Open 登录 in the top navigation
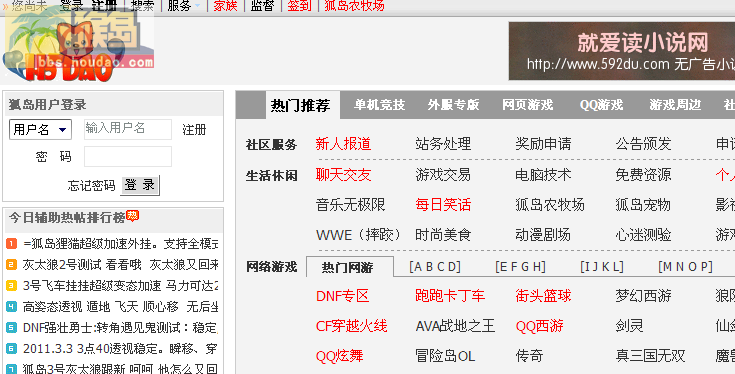The width and height of the screenshot is (735, 374). coord(72,6)
